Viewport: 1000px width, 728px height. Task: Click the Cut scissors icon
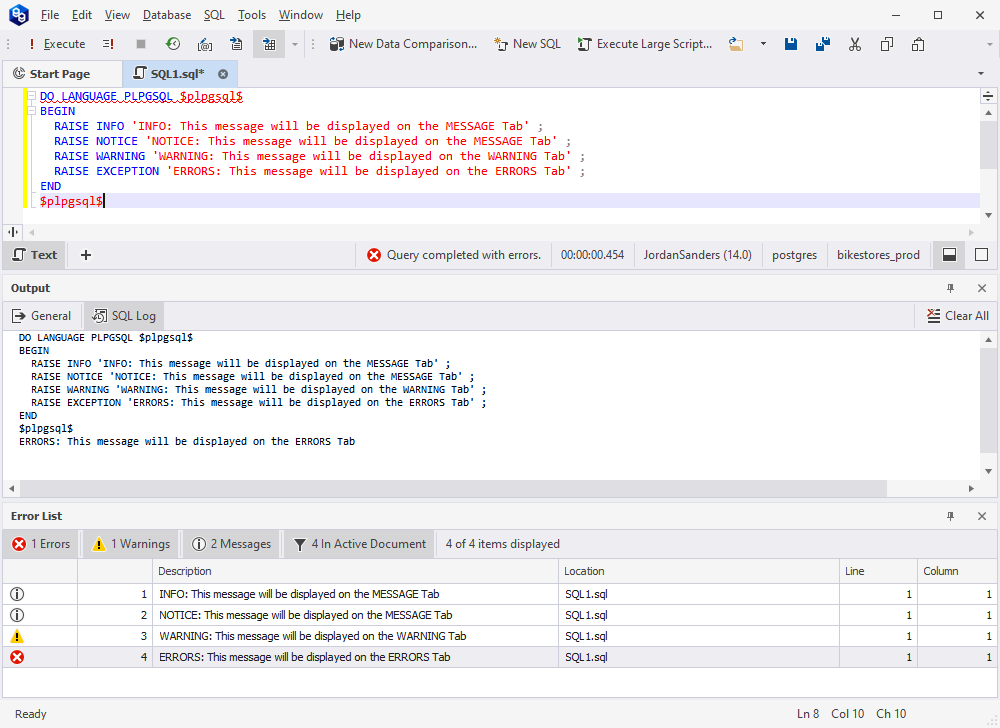[x=855, y=44]
